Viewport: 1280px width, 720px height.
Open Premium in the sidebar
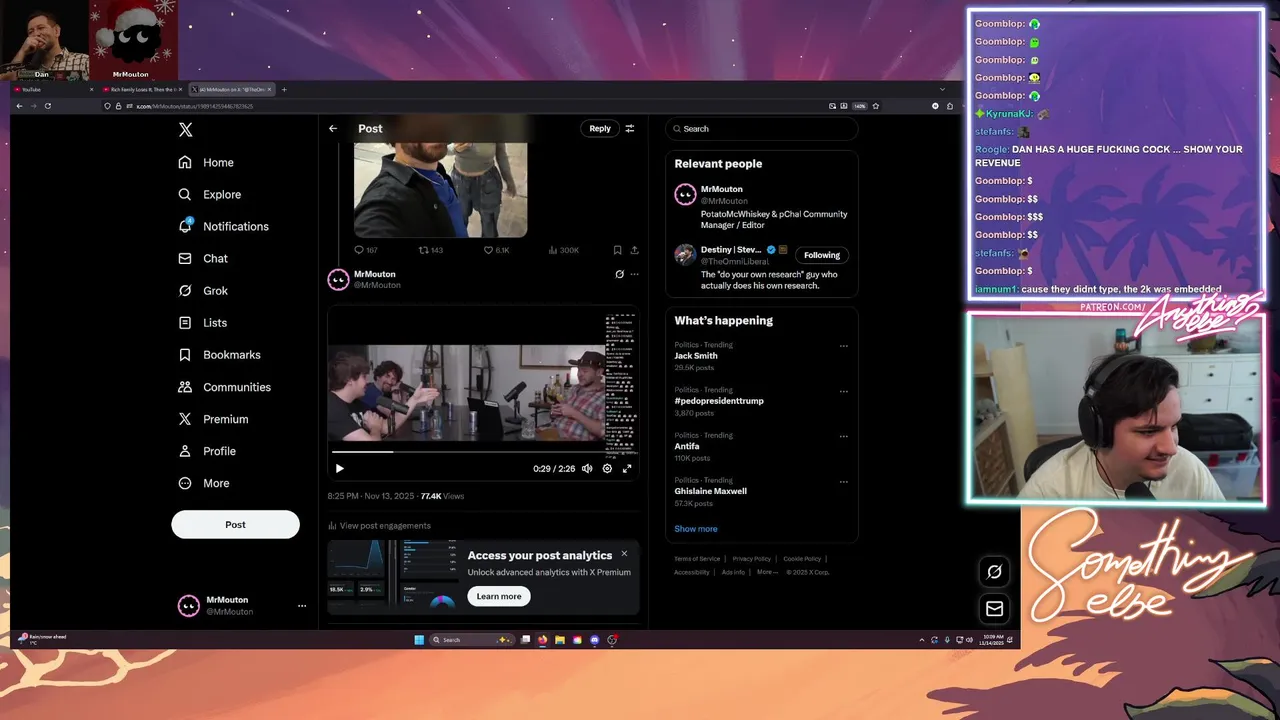click(x=213, y=419)
